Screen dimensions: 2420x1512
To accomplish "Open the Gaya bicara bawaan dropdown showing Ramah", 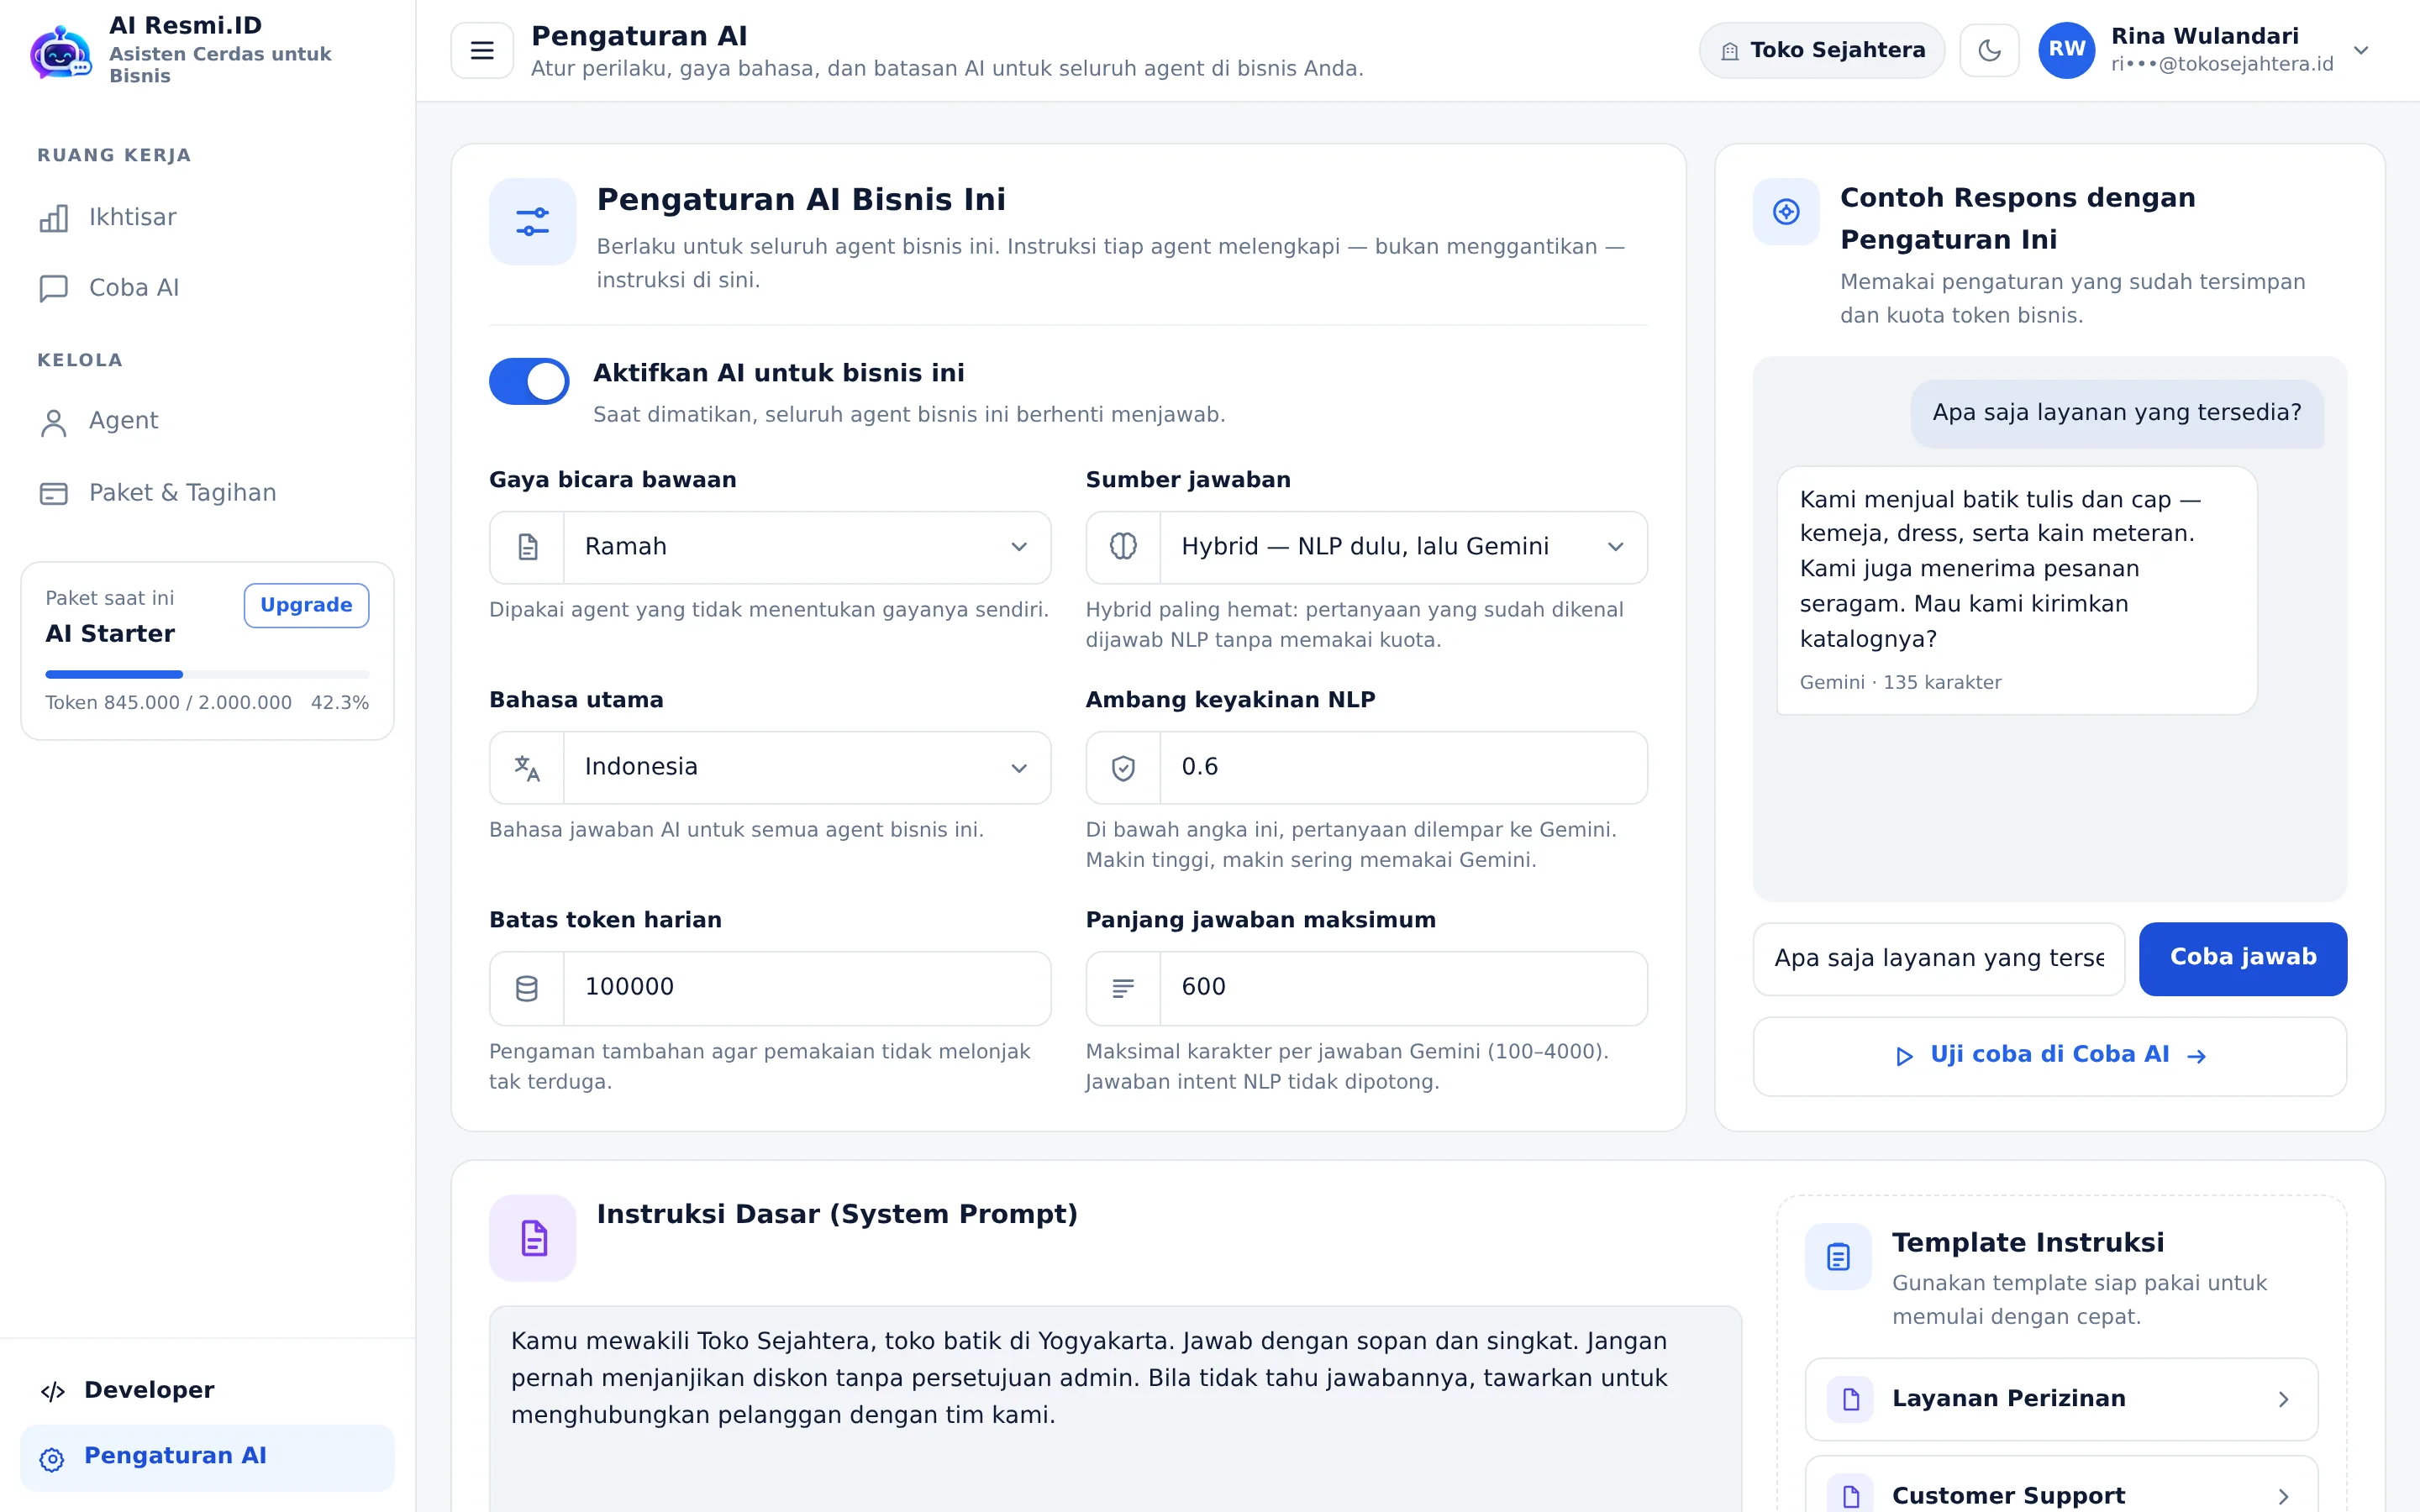I will point(770,547).
